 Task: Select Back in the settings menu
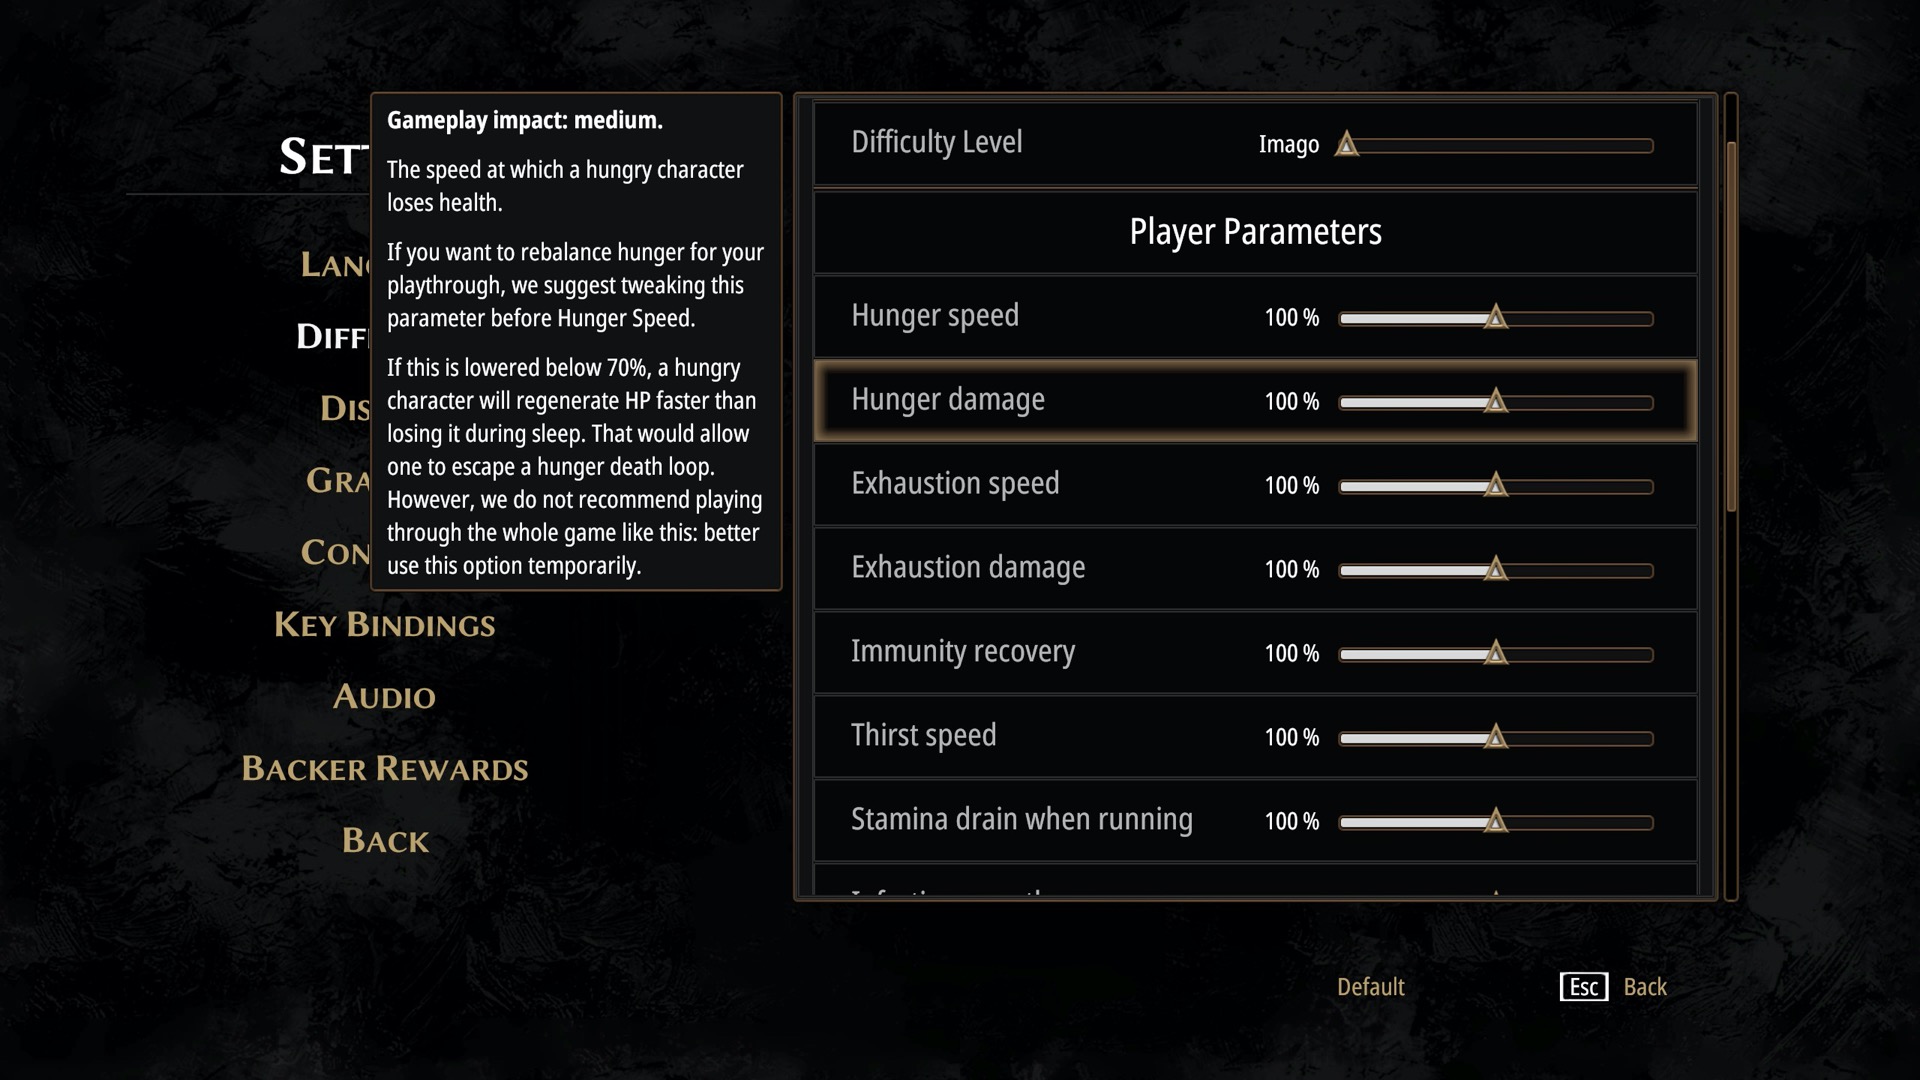pos(385,840)
